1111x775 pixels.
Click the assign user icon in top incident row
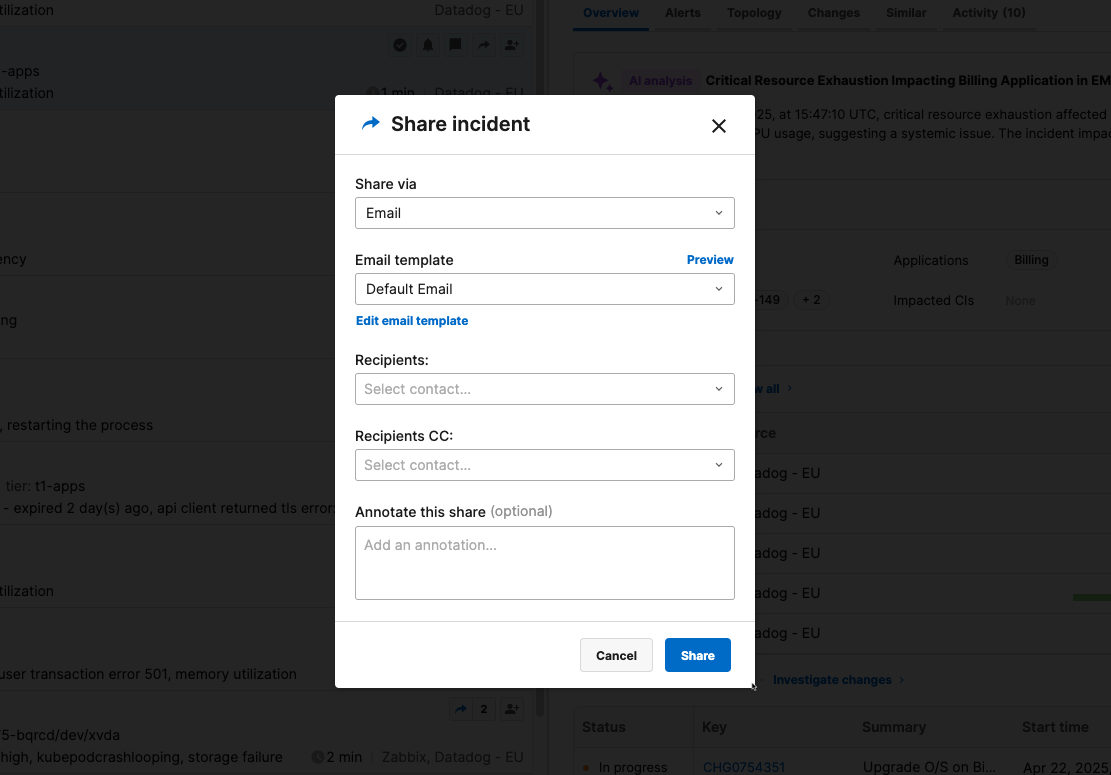point(512,45)
